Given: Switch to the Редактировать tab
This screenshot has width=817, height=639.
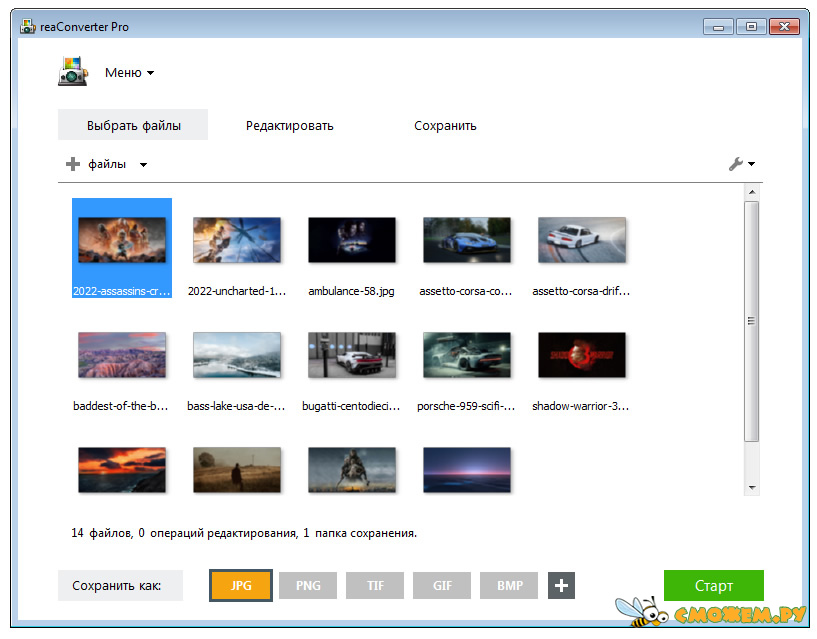Looking at the screenshot, I should pyautogui.click(x=289, y=126).
